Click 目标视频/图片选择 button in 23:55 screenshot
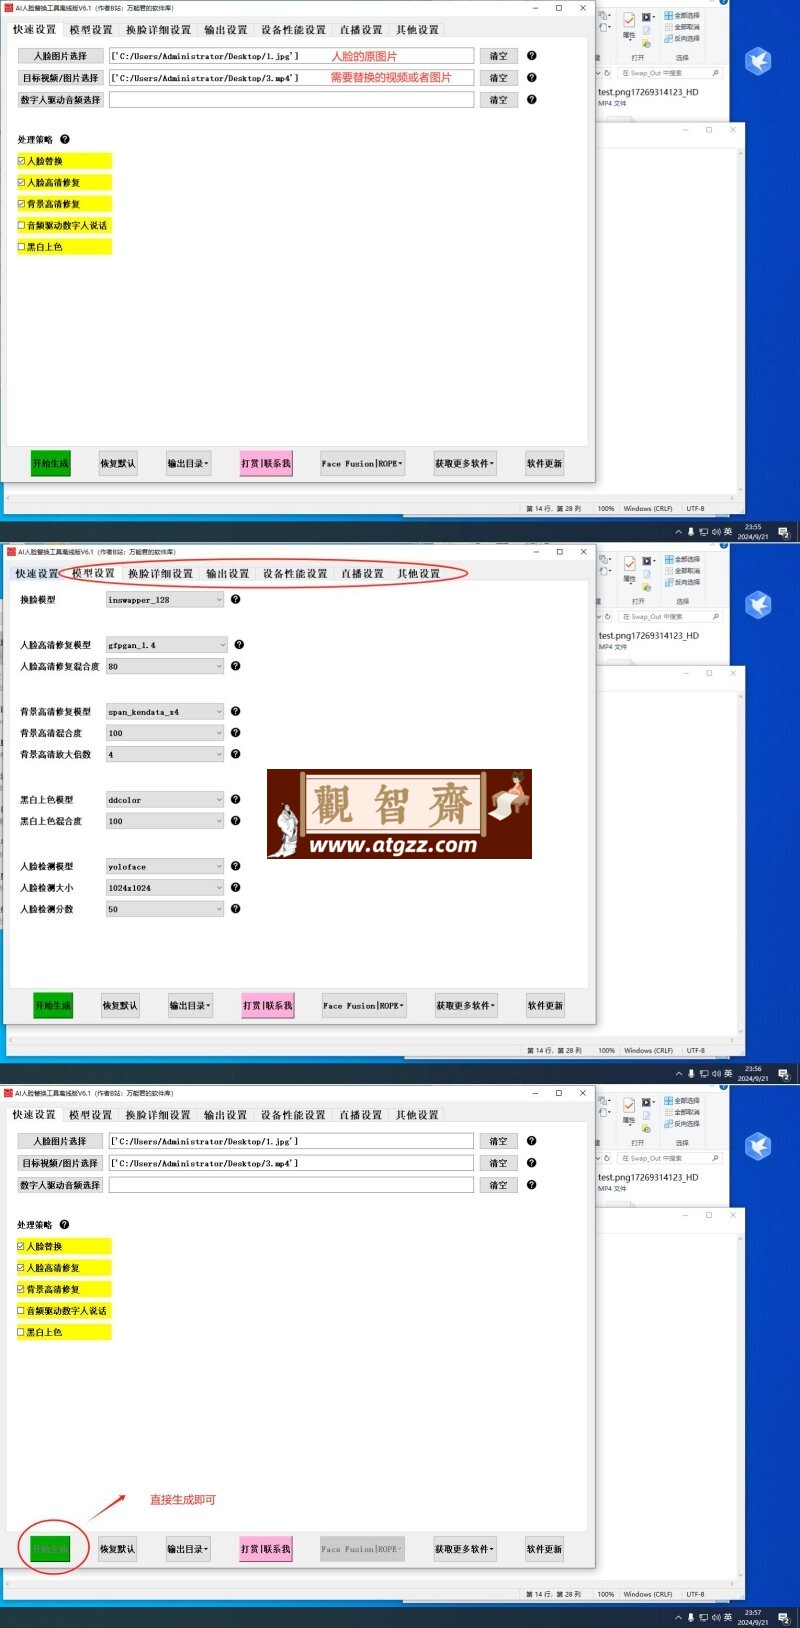This screenshot has width=800, height=1628. (x=61, y=77)
